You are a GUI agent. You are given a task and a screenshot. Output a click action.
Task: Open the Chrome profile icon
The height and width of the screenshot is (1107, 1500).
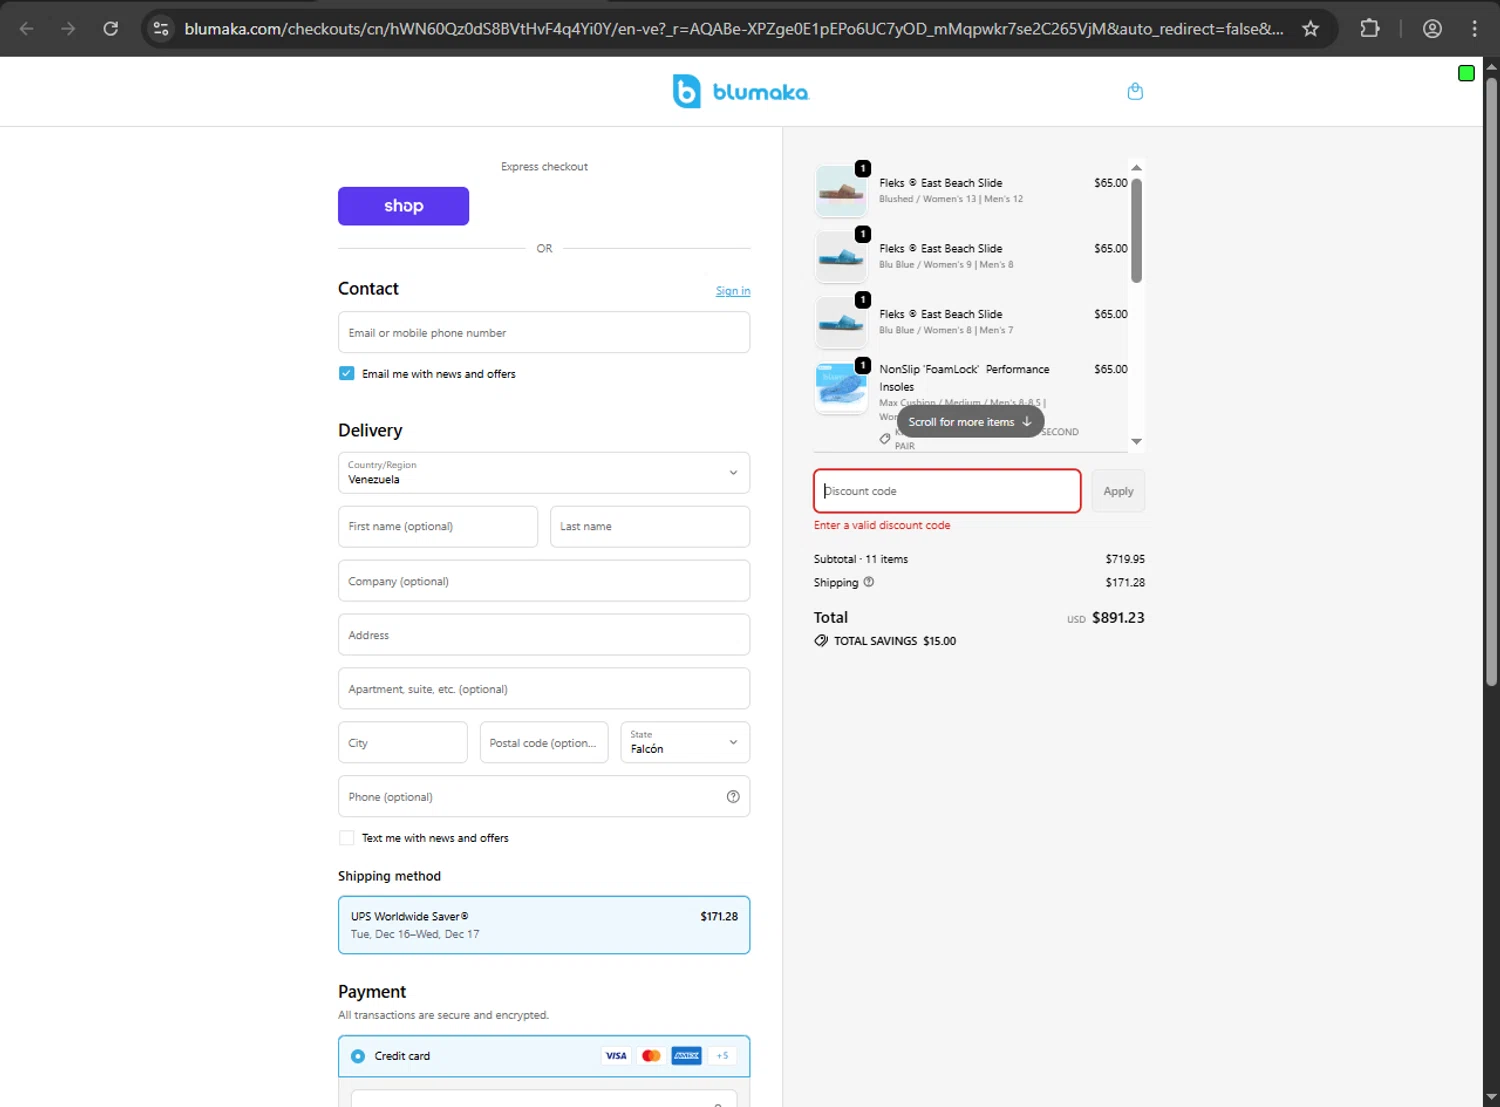pos(1432,28)
